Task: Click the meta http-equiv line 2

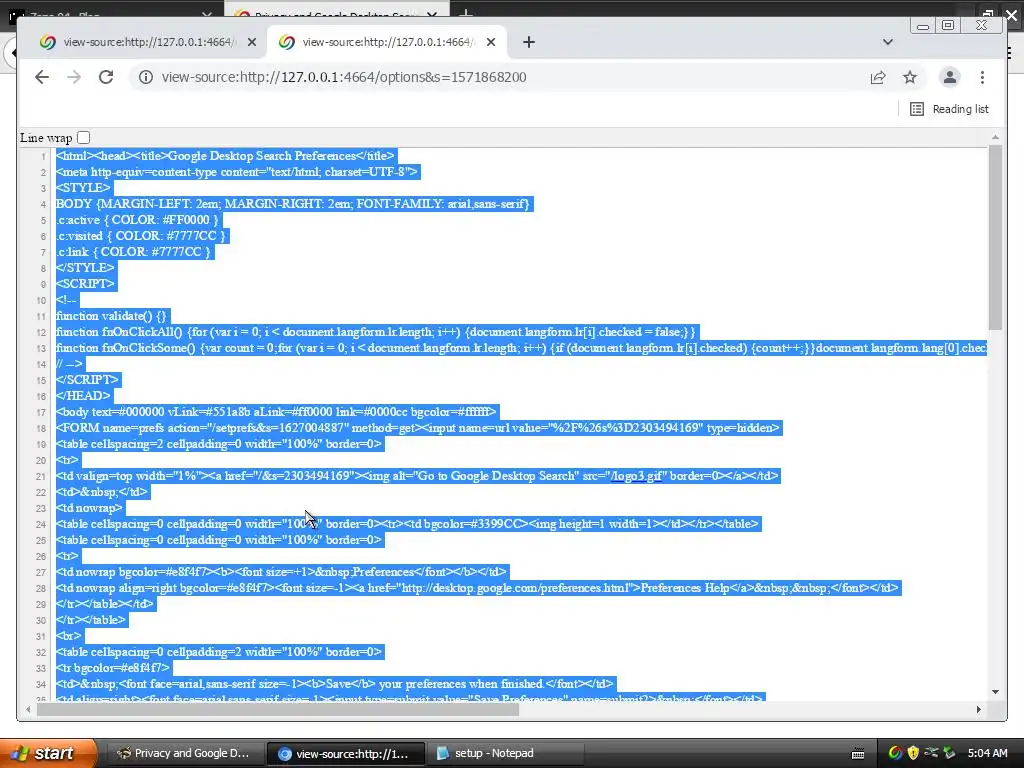Action: coord(237,172)
